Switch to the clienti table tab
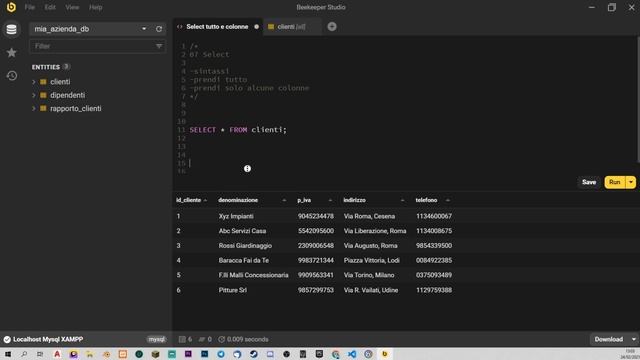640x360 pixels. click(291, 27)
